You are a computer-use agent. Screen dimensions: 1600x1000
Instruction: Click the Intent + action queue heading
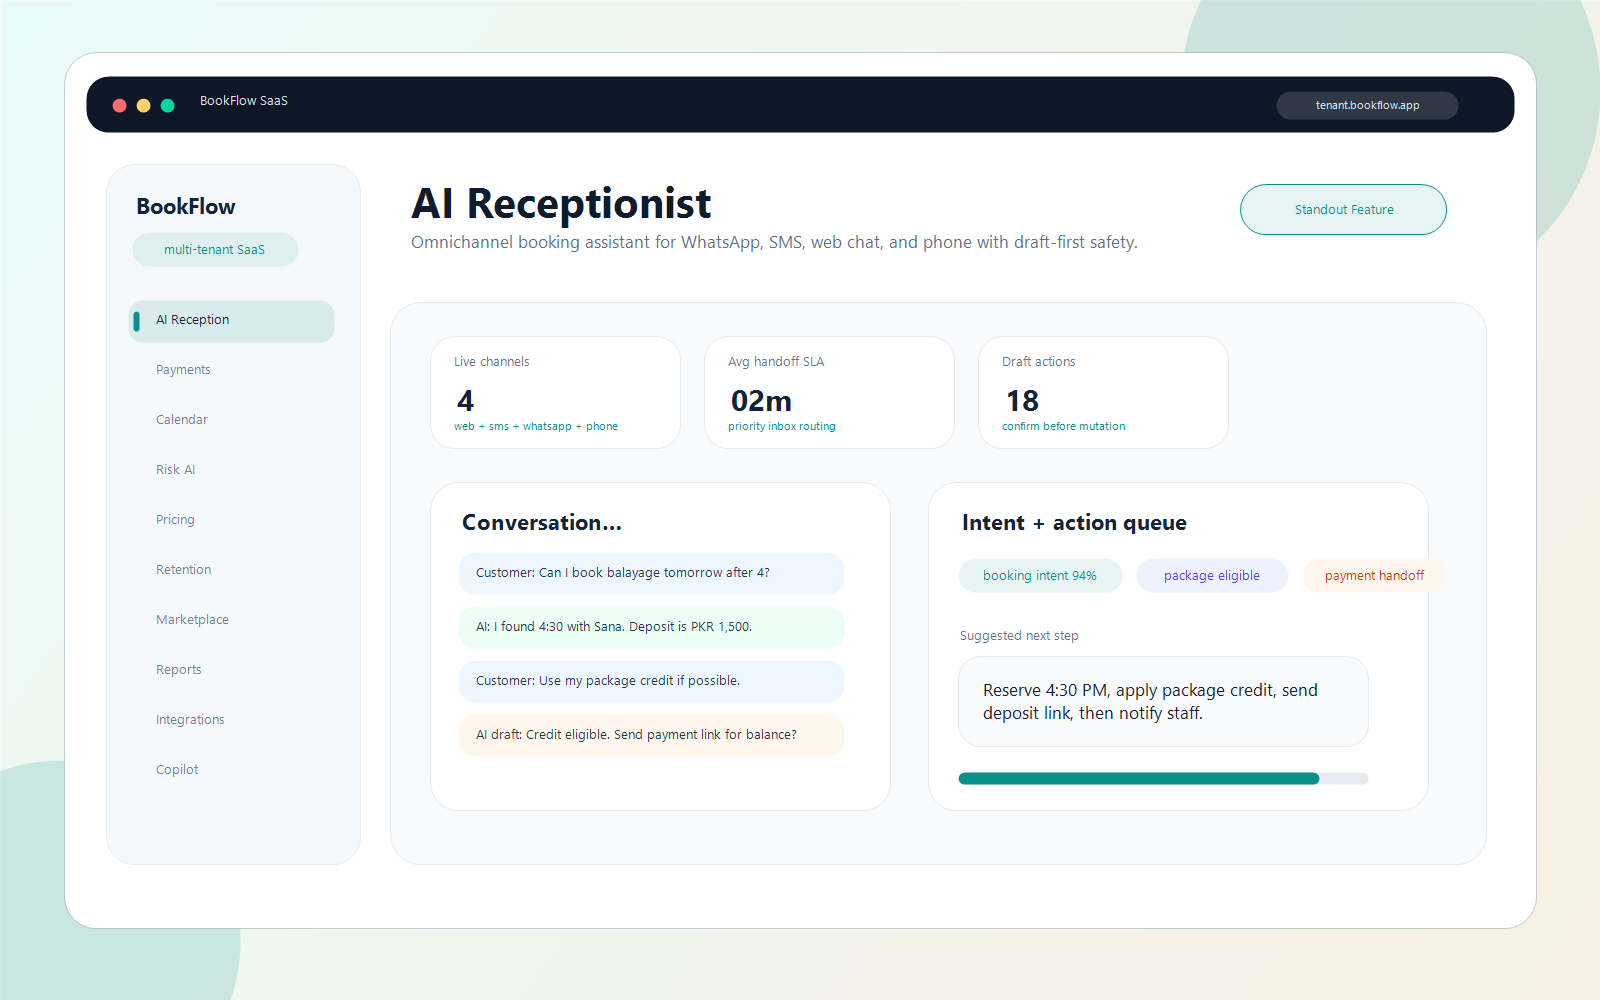(x=1074, y=523)
